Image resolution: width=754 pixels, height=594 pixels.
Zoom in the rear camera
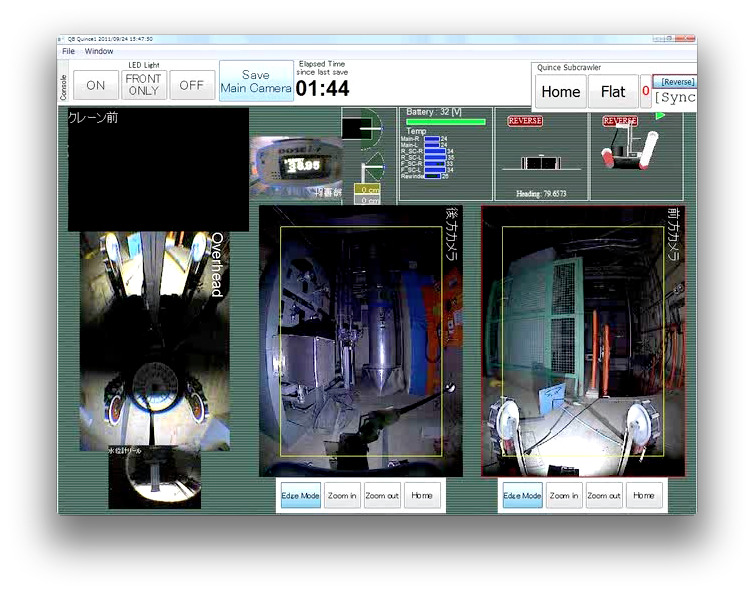pyautogui.click(x=342, y=495)
